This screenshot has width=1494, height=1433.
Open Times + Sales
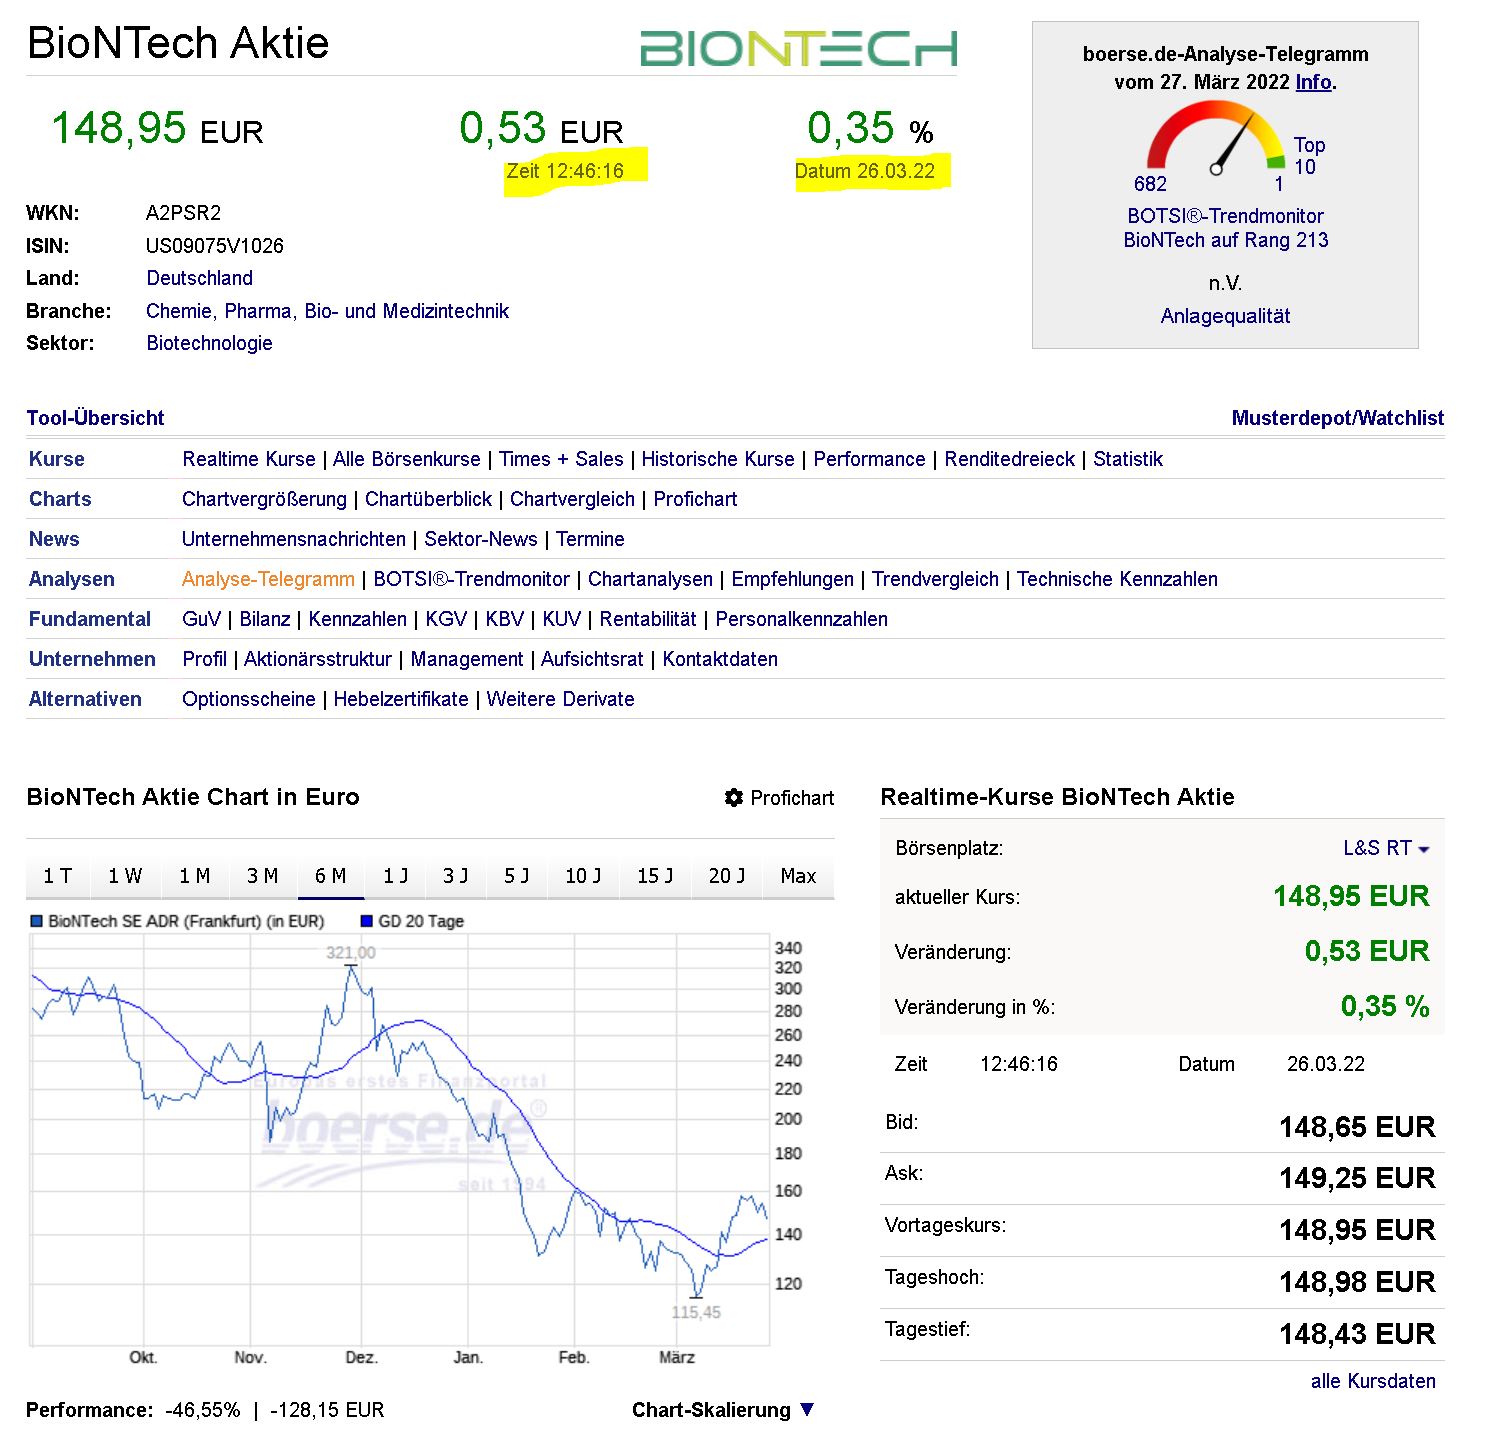[x=561, y=459]
